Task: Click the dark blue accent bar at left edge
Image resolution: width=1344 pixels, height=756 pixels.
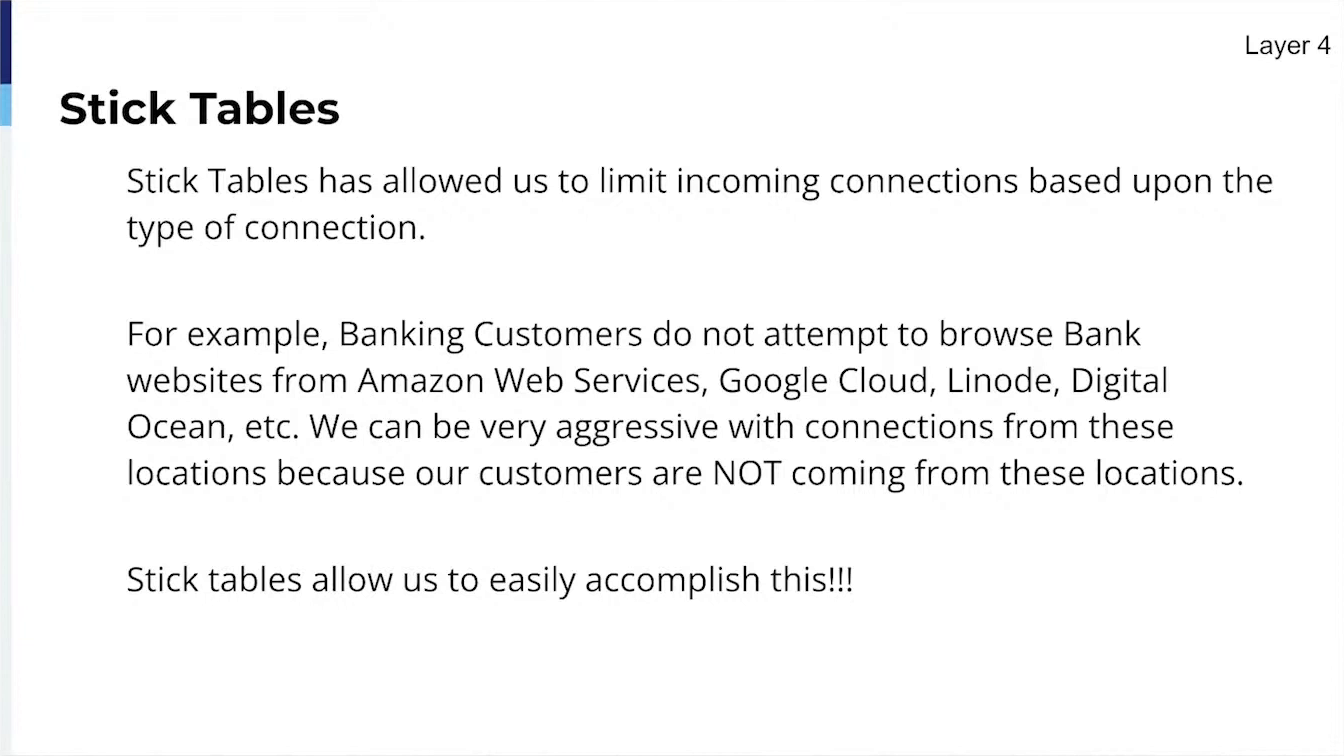Action: pyautogui.click(x=5, y=41)
